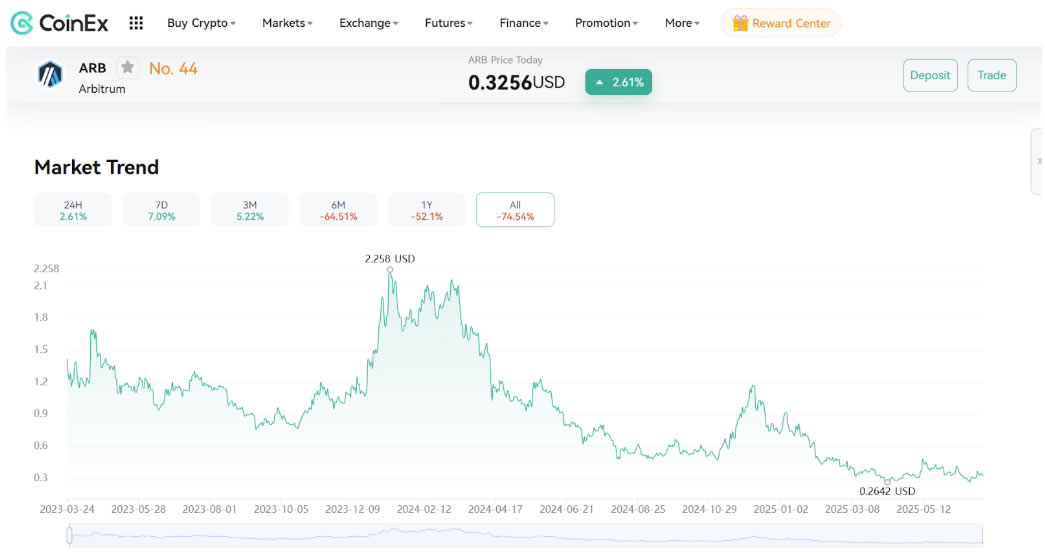Click the green 2.61% price change badge
1045x552 pixels.
(618, 82)
